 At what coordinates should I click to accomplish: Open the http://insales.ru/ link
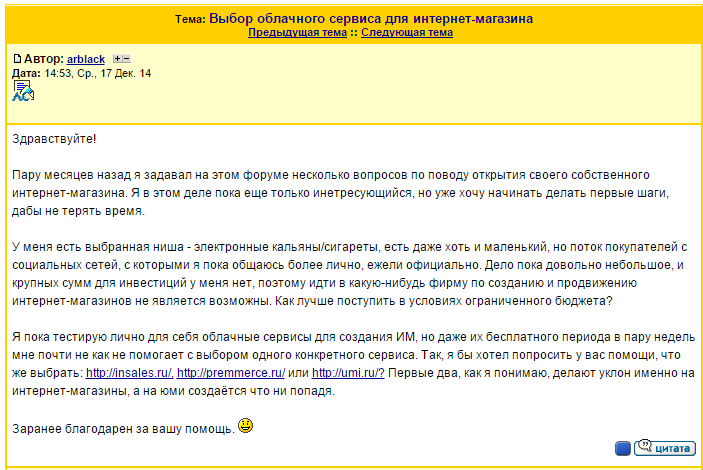(130, 373)
